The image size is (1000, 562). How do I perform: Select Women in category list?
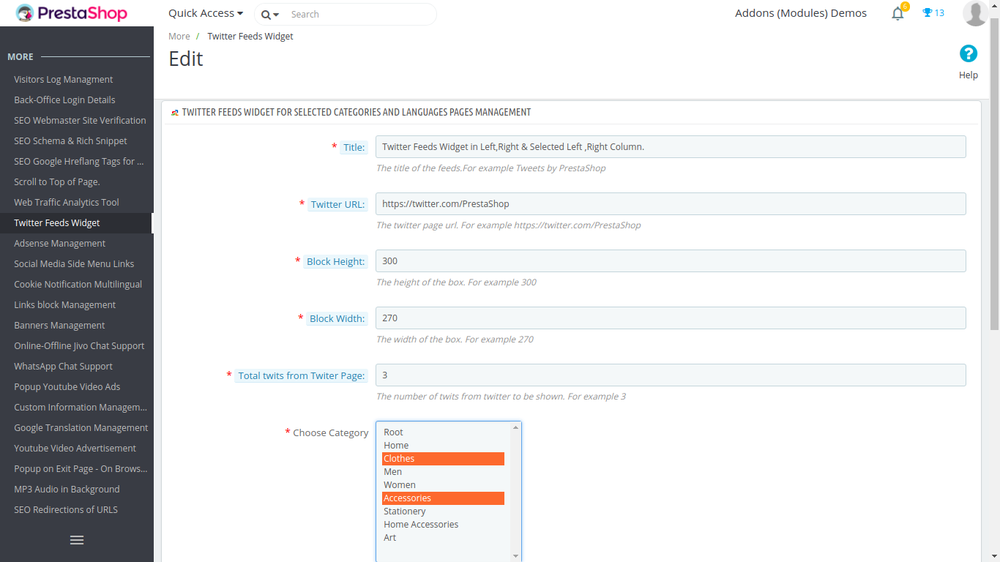(x=443, y=485)
